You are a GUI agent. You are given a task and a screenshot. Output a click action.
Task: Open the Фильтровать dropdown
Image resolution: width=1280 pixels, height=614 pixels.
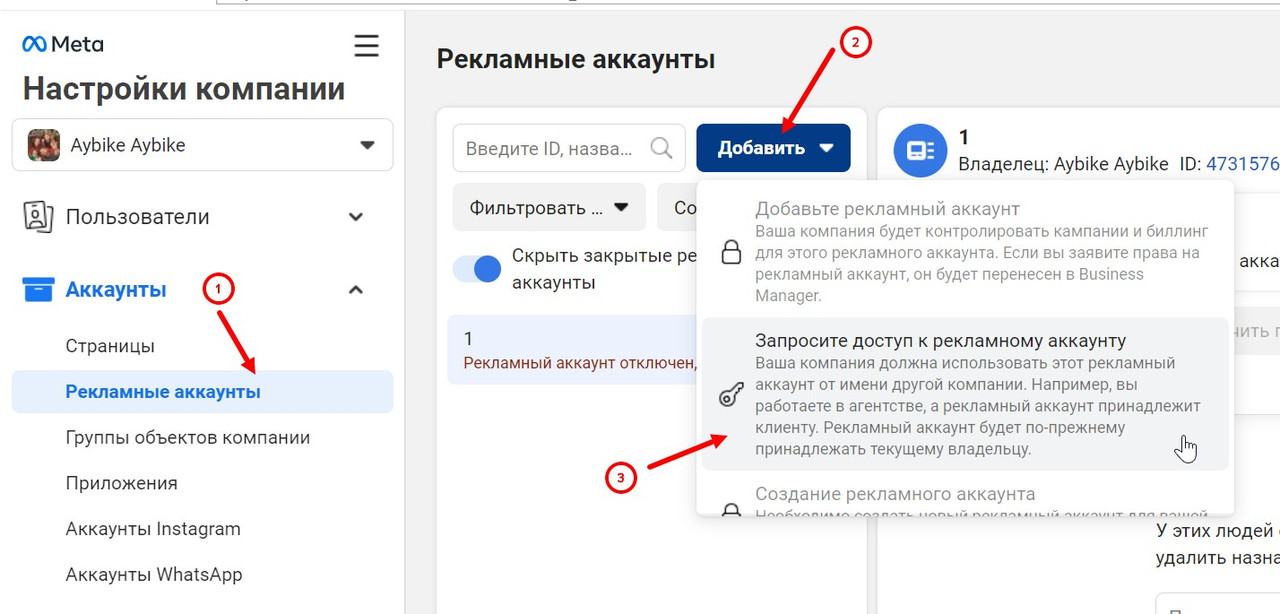[549, 208]
